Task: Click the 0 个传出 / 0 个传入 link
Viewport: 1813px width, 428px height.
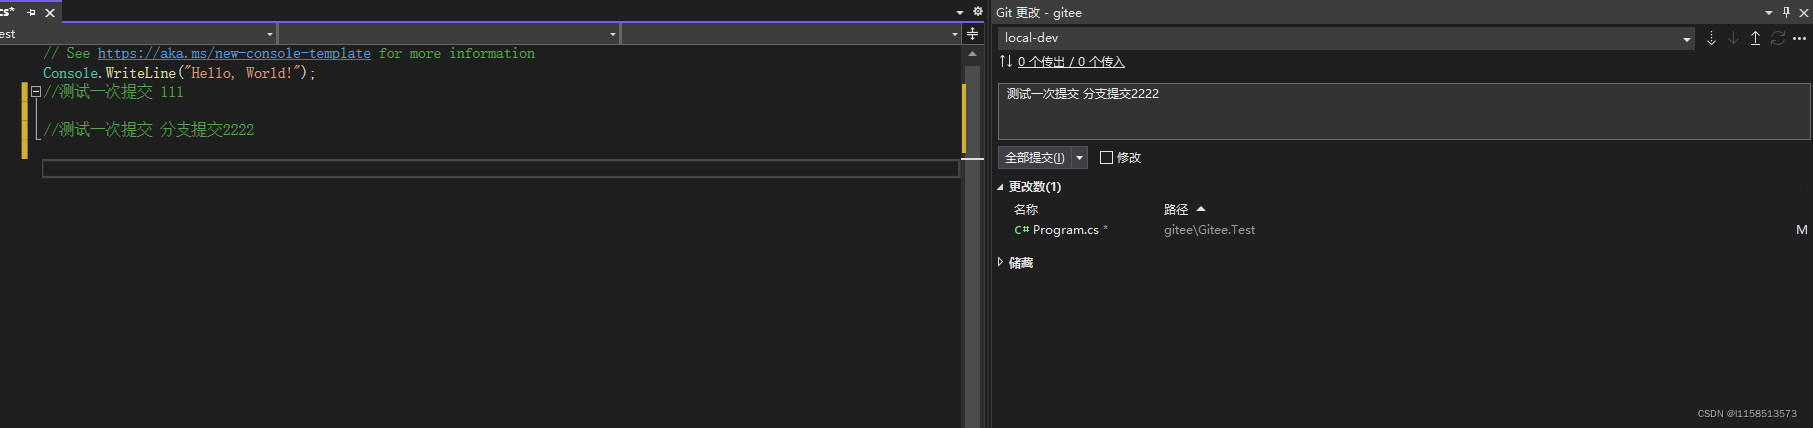Action: (x=1070, y=62)
